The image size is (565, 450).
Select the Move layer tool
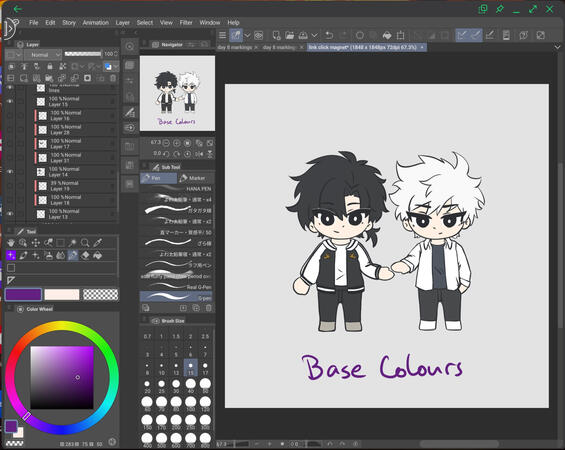click(x=36, y=242)
